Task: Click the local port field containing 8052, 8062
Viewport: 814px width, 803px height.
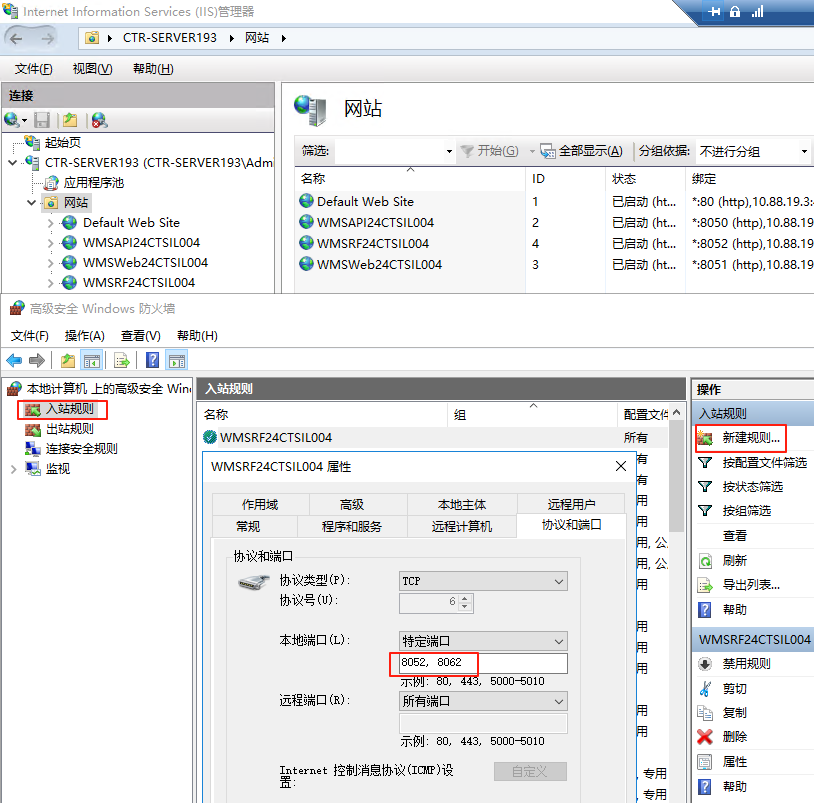Action: coord(482,663)
